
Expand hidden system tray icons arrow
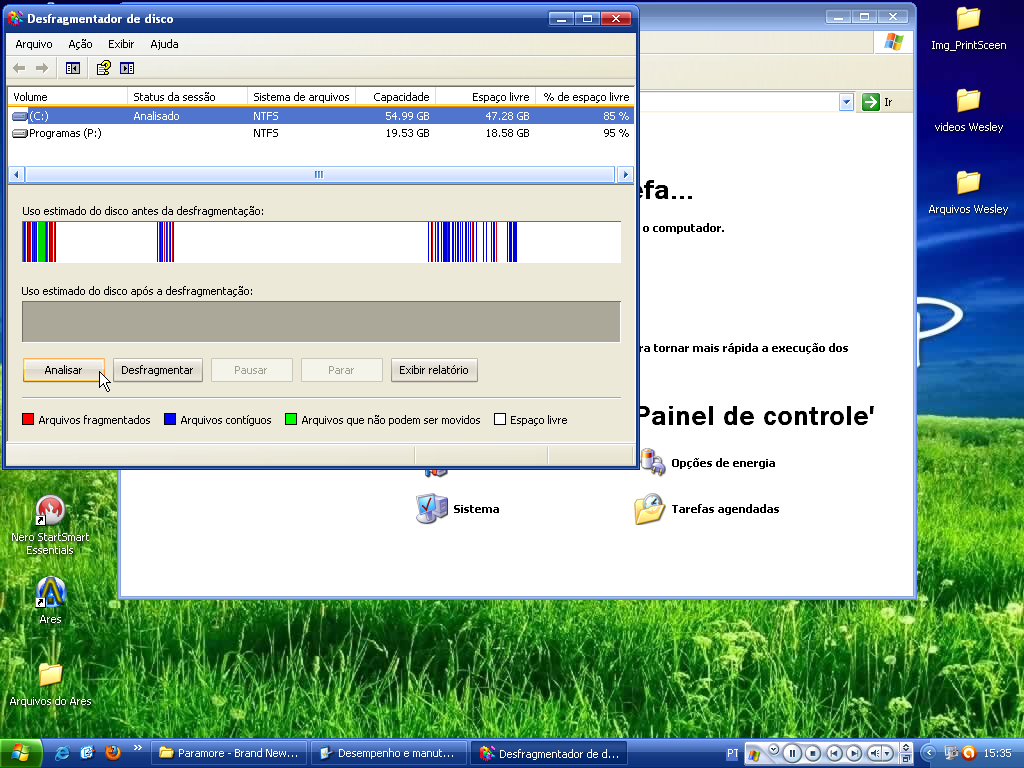[929, 753]
